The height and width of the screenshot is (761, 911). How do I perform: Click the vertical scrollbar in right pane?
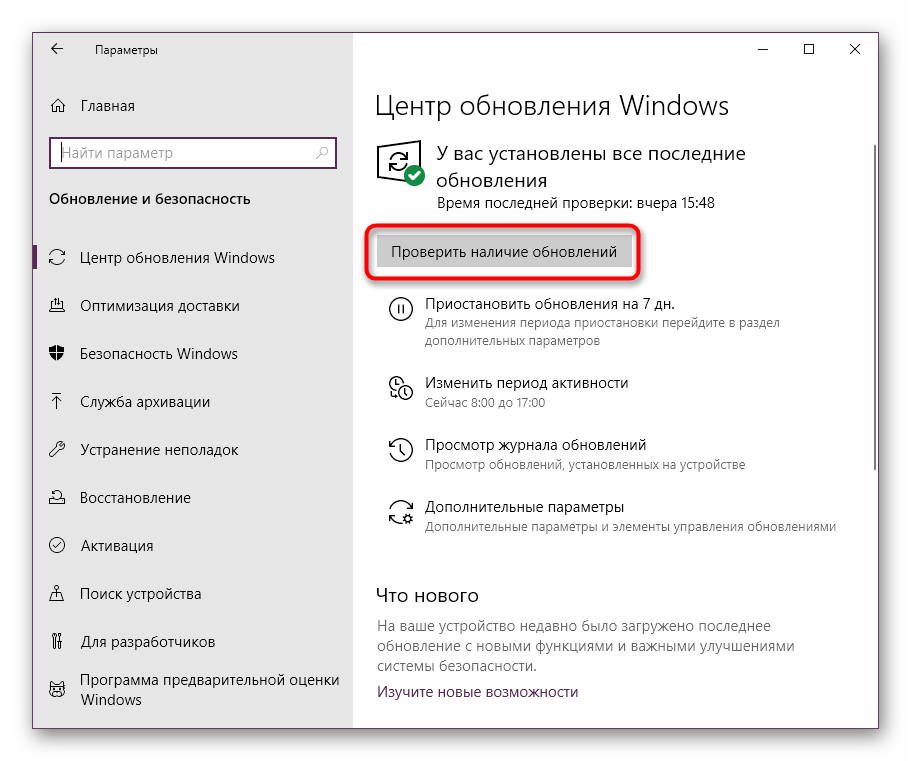coord(875,307)
